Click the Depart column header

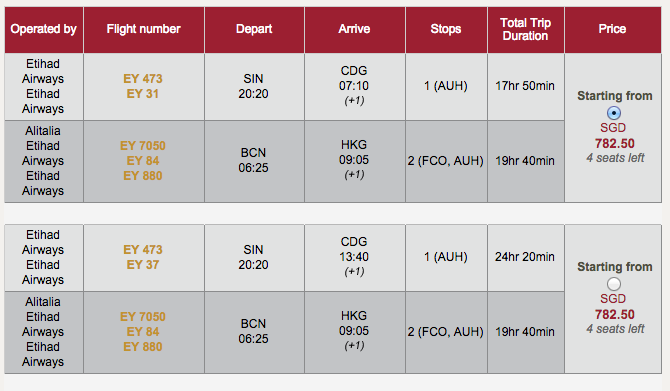tap(254, 29)
